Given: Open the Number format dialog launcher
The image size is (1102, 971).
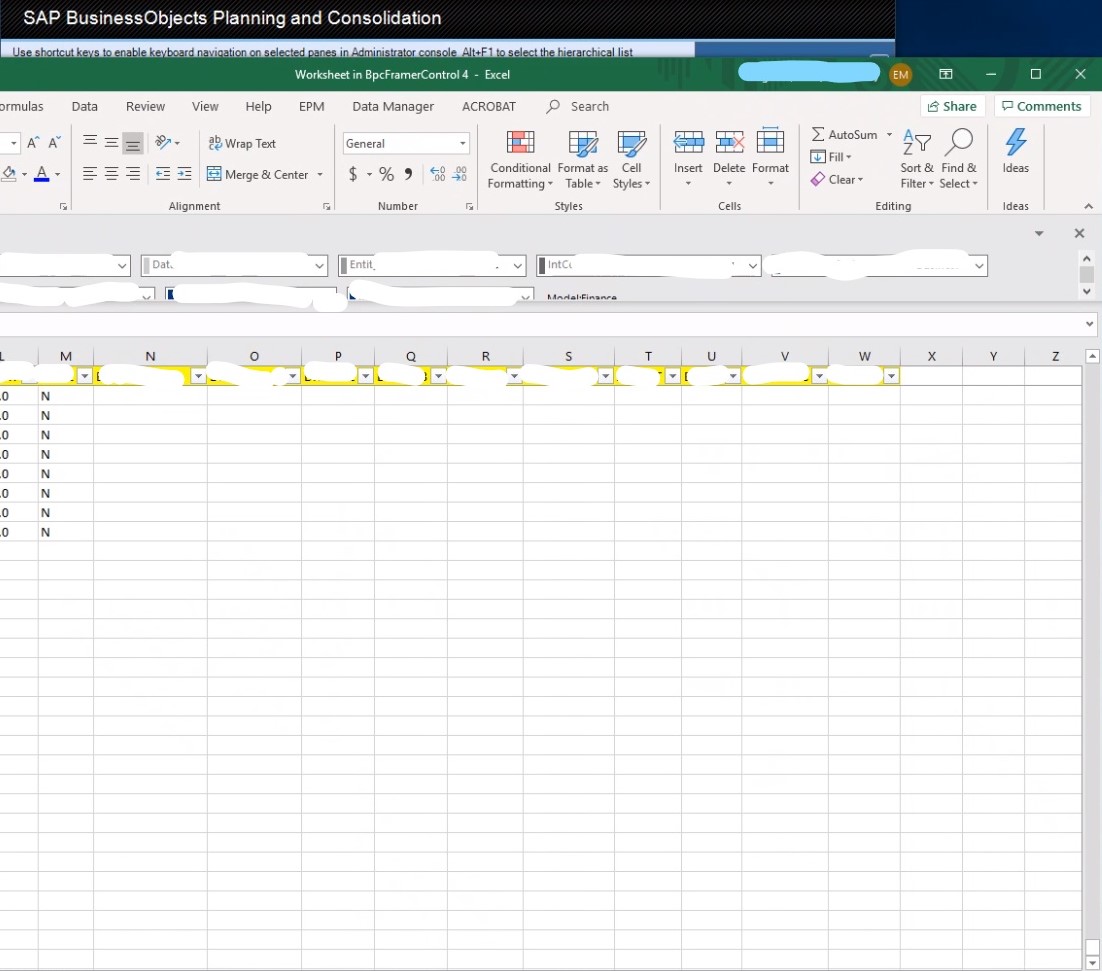Looking at the screenshot, I should pos(469,207).
